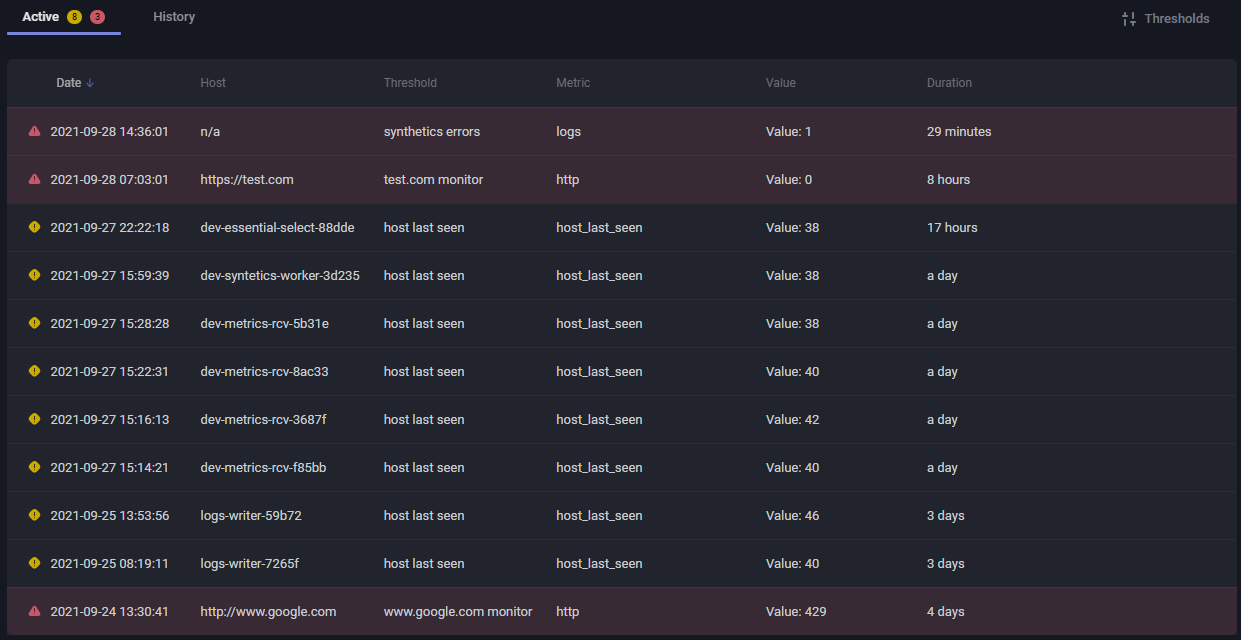Viewport: 1241px width, 640px height.
Task: Switch to the History tab
Action: pos(174,17)
